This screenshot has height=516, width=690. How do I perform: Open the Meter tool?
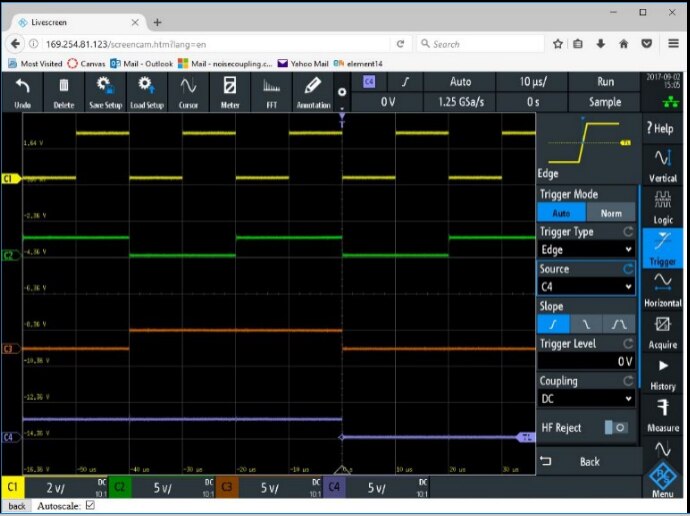(x=229, y=91)
